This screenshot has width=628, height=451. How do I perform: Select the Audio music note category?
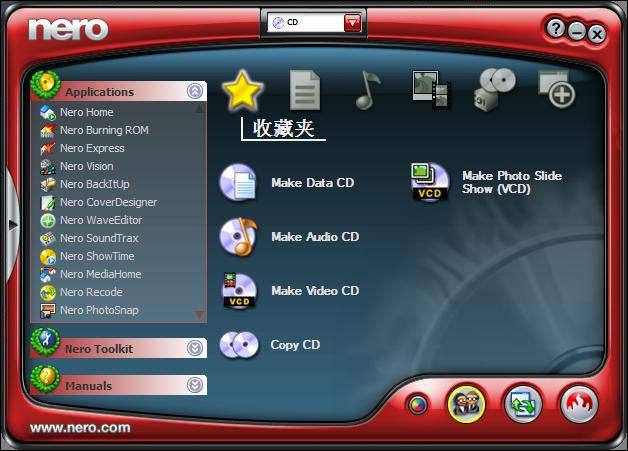coord(368,90)
